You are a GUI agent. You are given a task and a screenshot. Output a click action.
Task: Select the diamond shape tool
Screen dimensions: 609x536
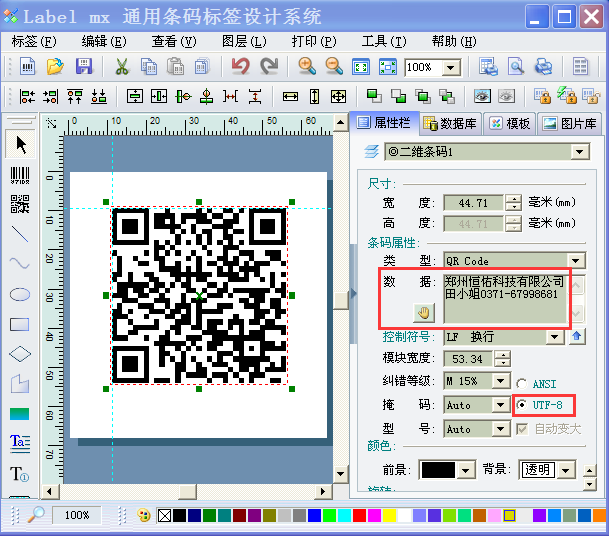[20, 354]
